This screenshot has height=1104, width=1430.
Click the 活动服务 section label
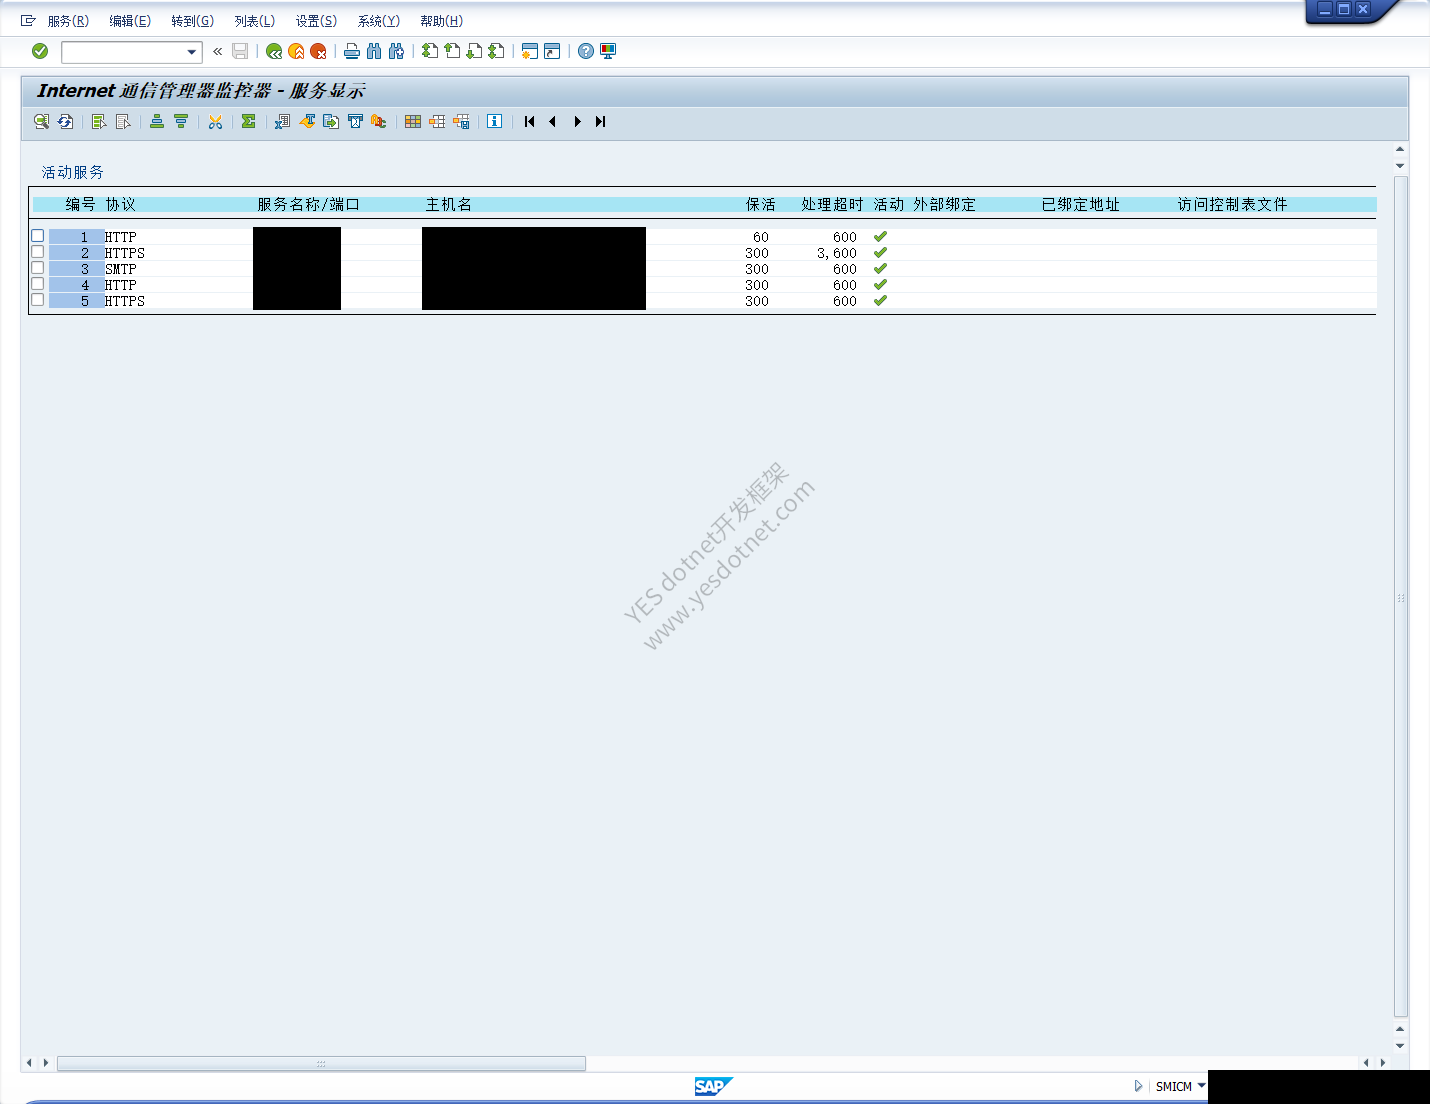tap(73, 172)
